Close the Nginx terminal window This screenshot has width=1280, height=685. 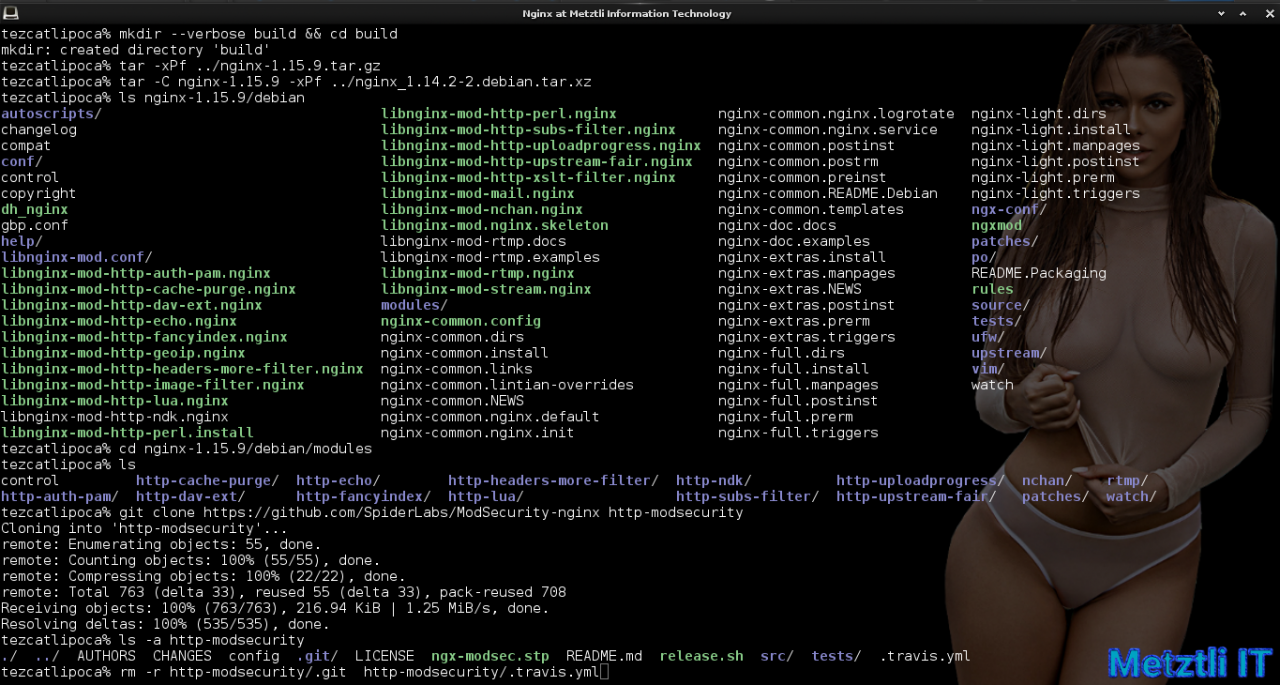point(1270,13)
